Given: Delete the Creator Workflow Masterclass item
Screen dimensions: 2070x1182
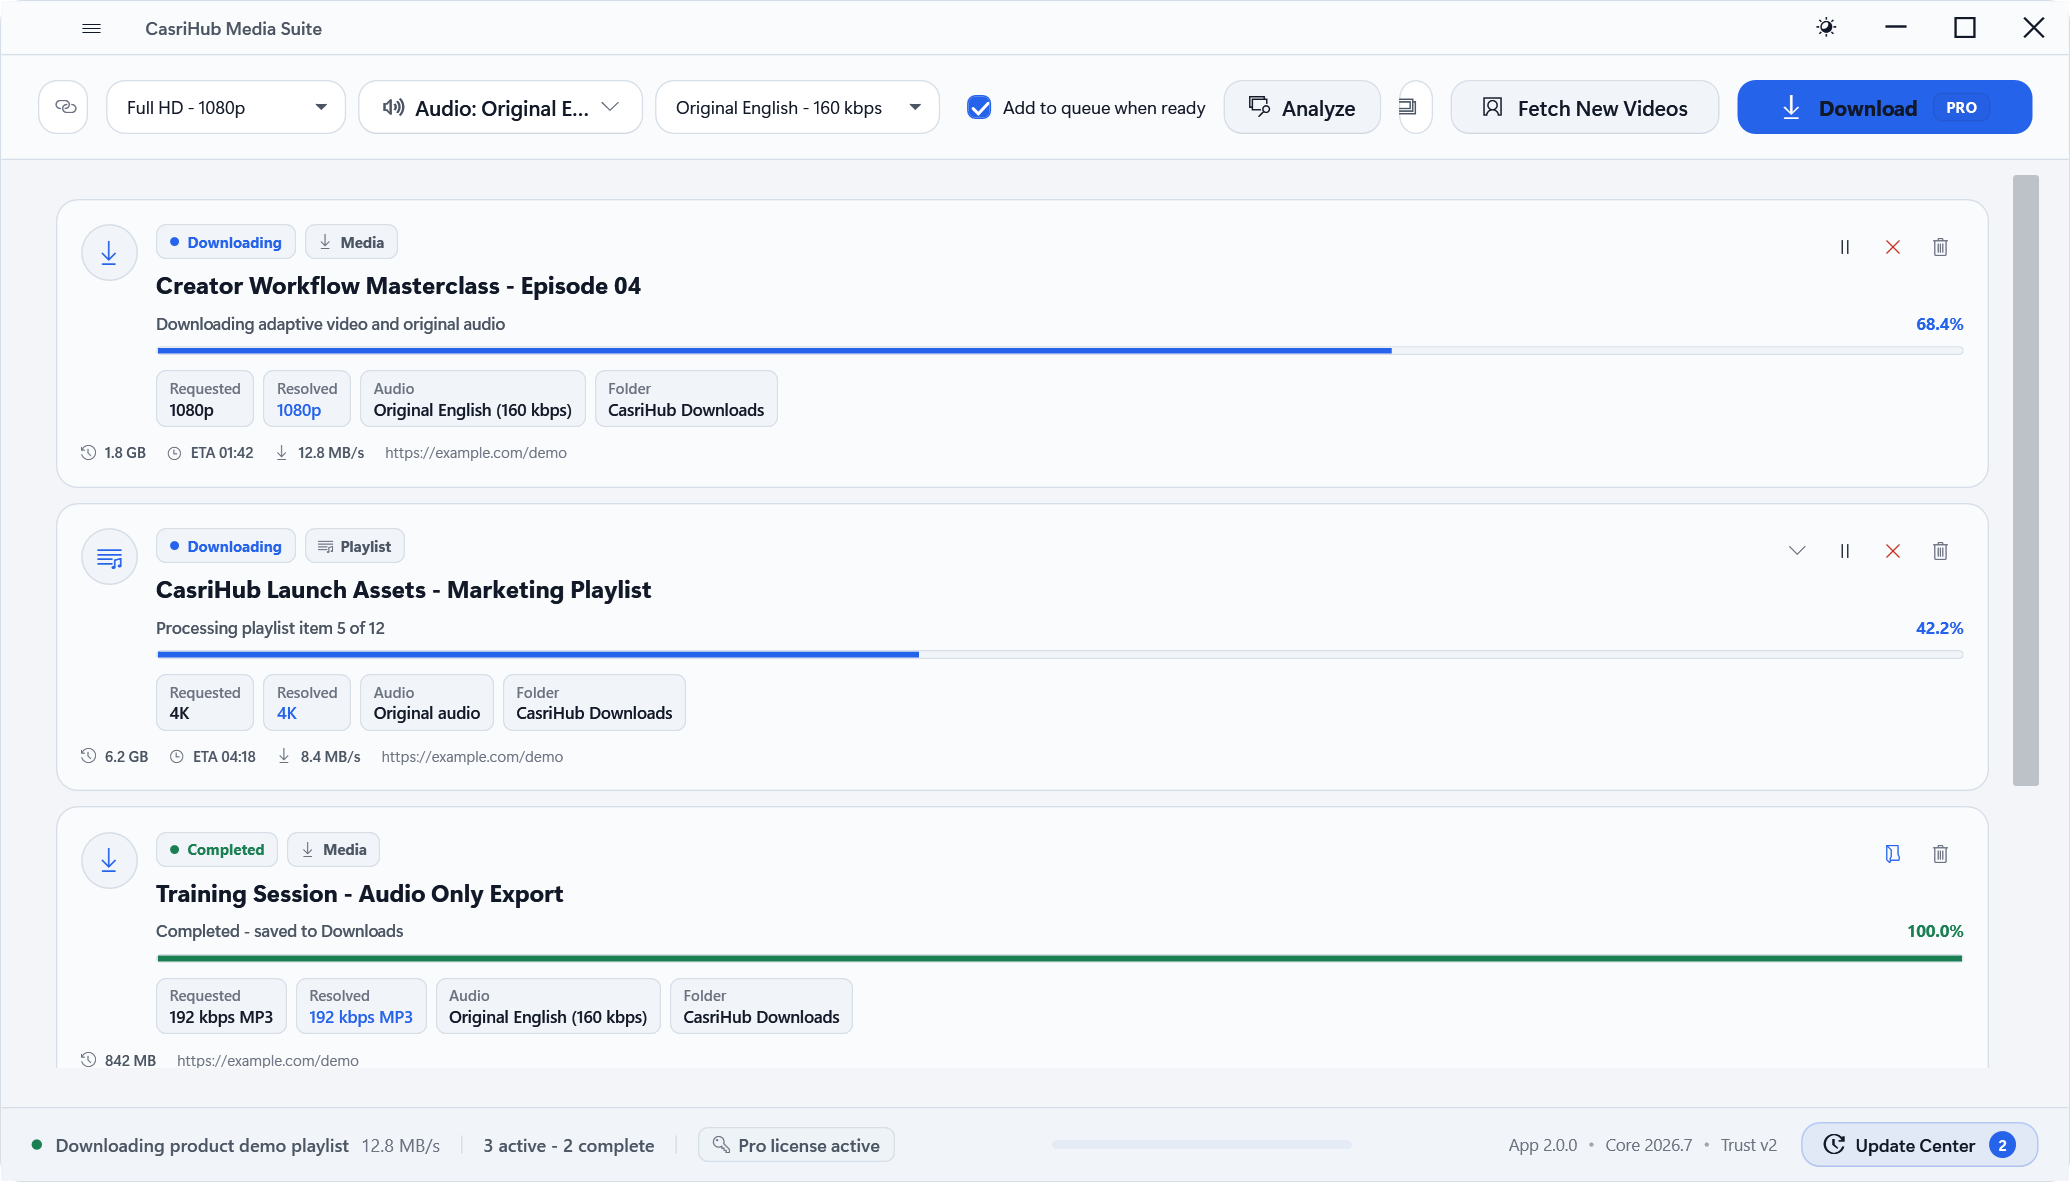Looking at the screenshot, I should (x=1940, y=247).
